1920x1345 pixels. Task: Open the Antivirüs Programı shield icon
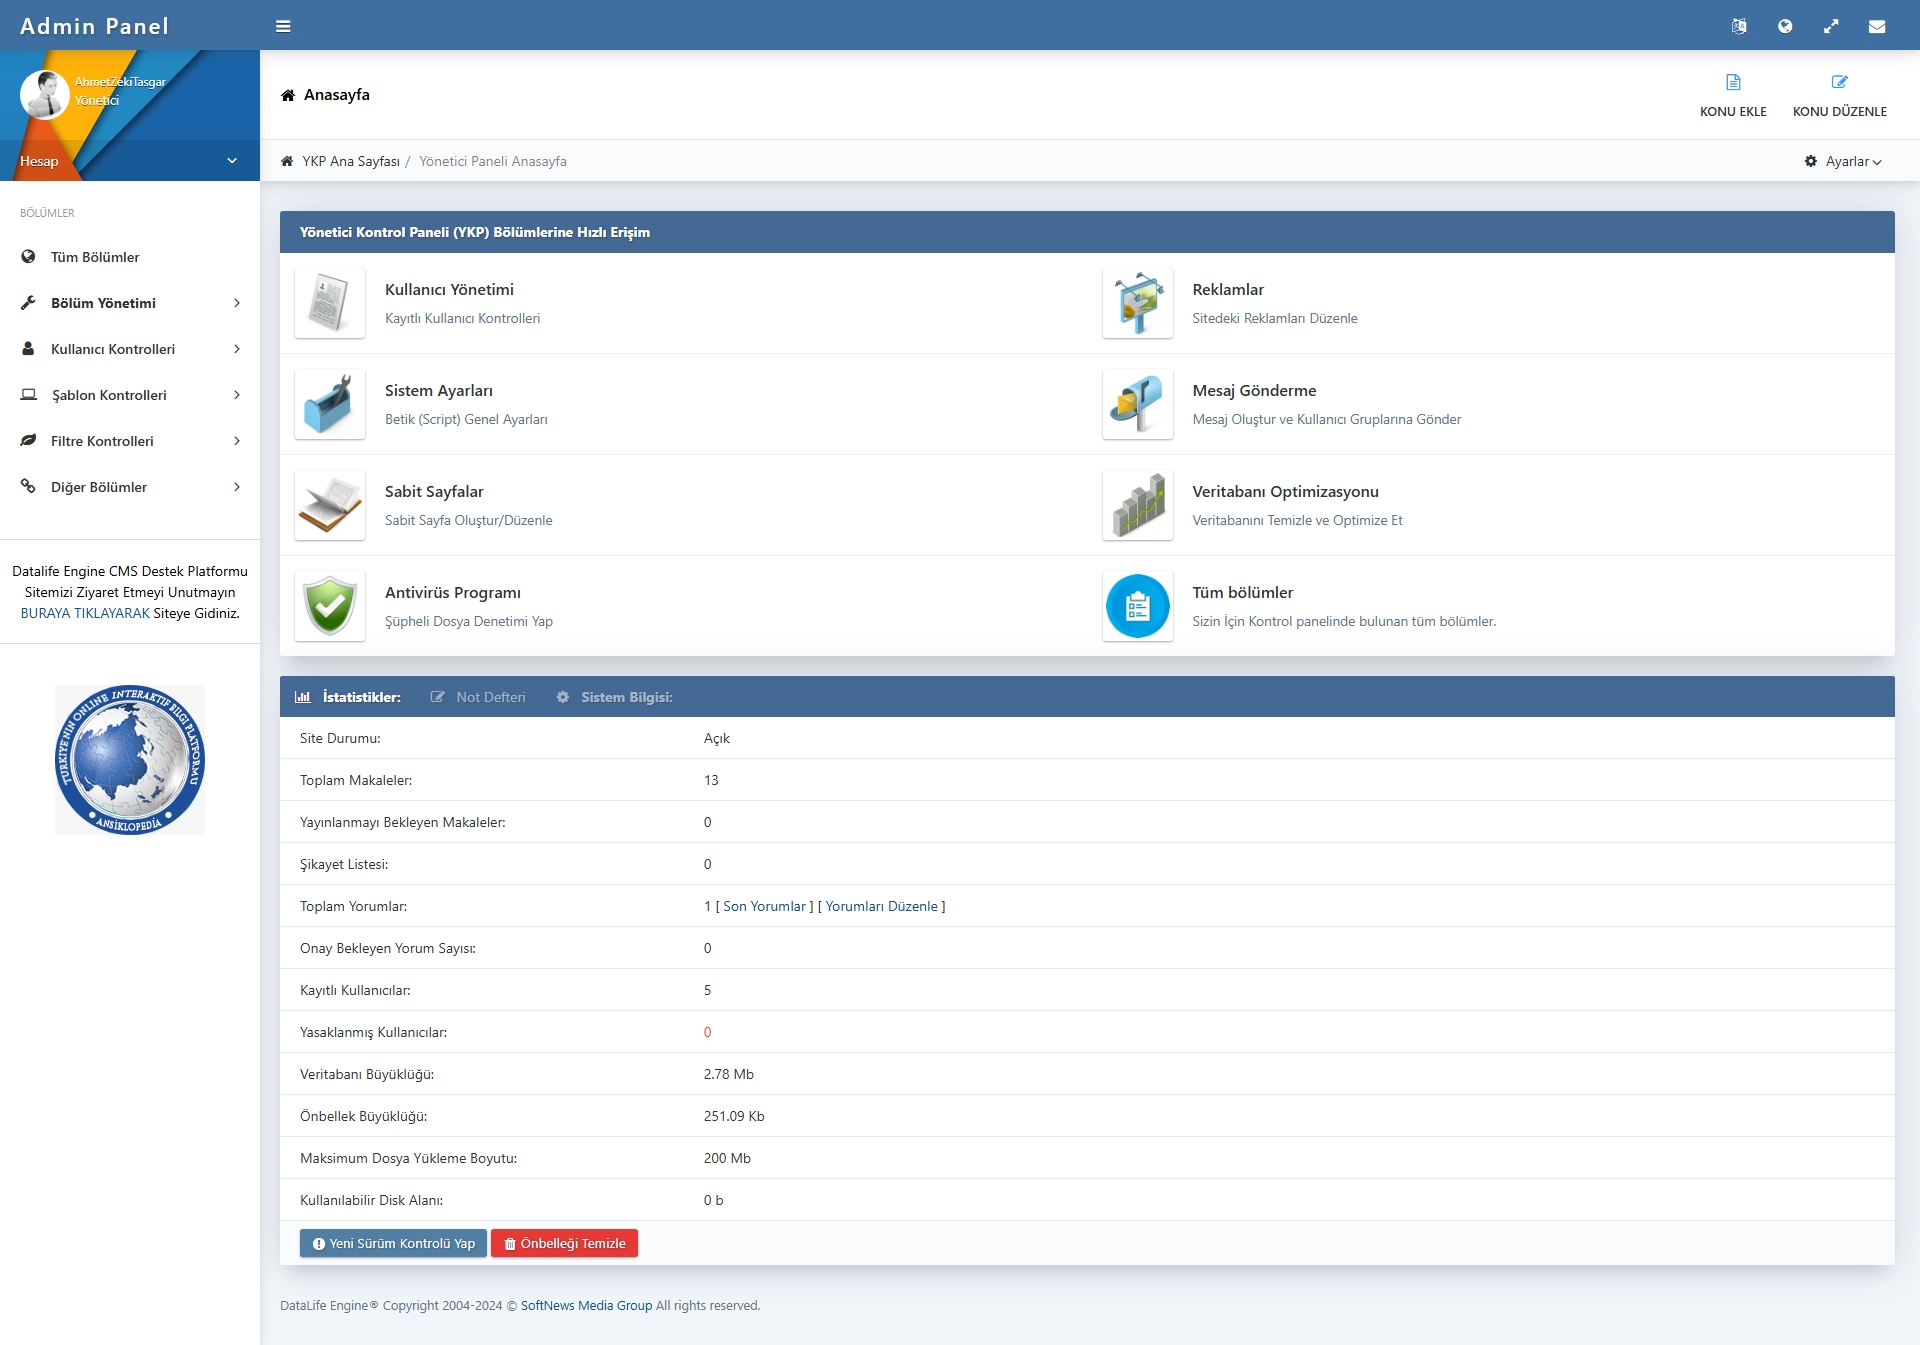pos(329,606)
